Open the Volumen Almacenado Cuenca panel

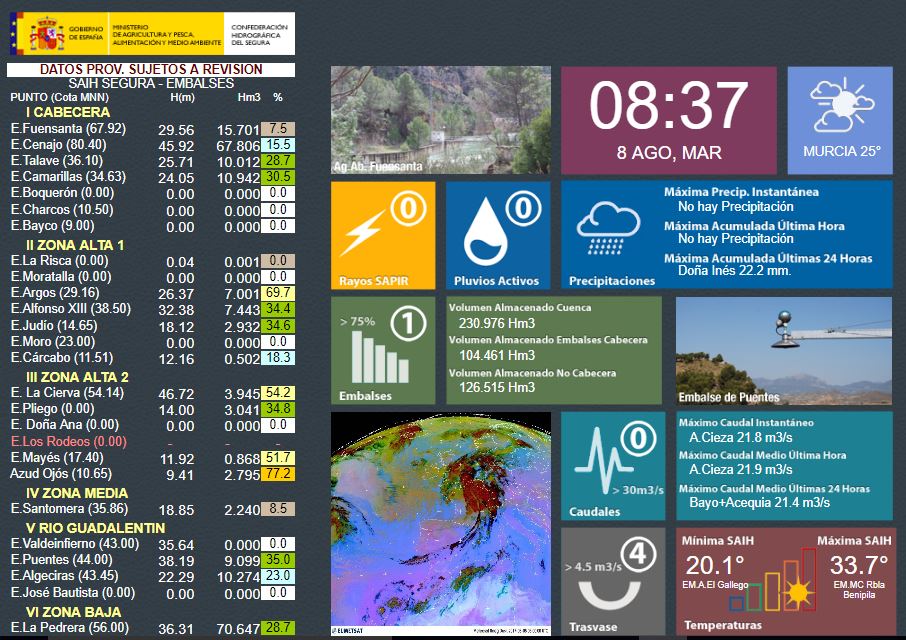[x=554, y=350]
